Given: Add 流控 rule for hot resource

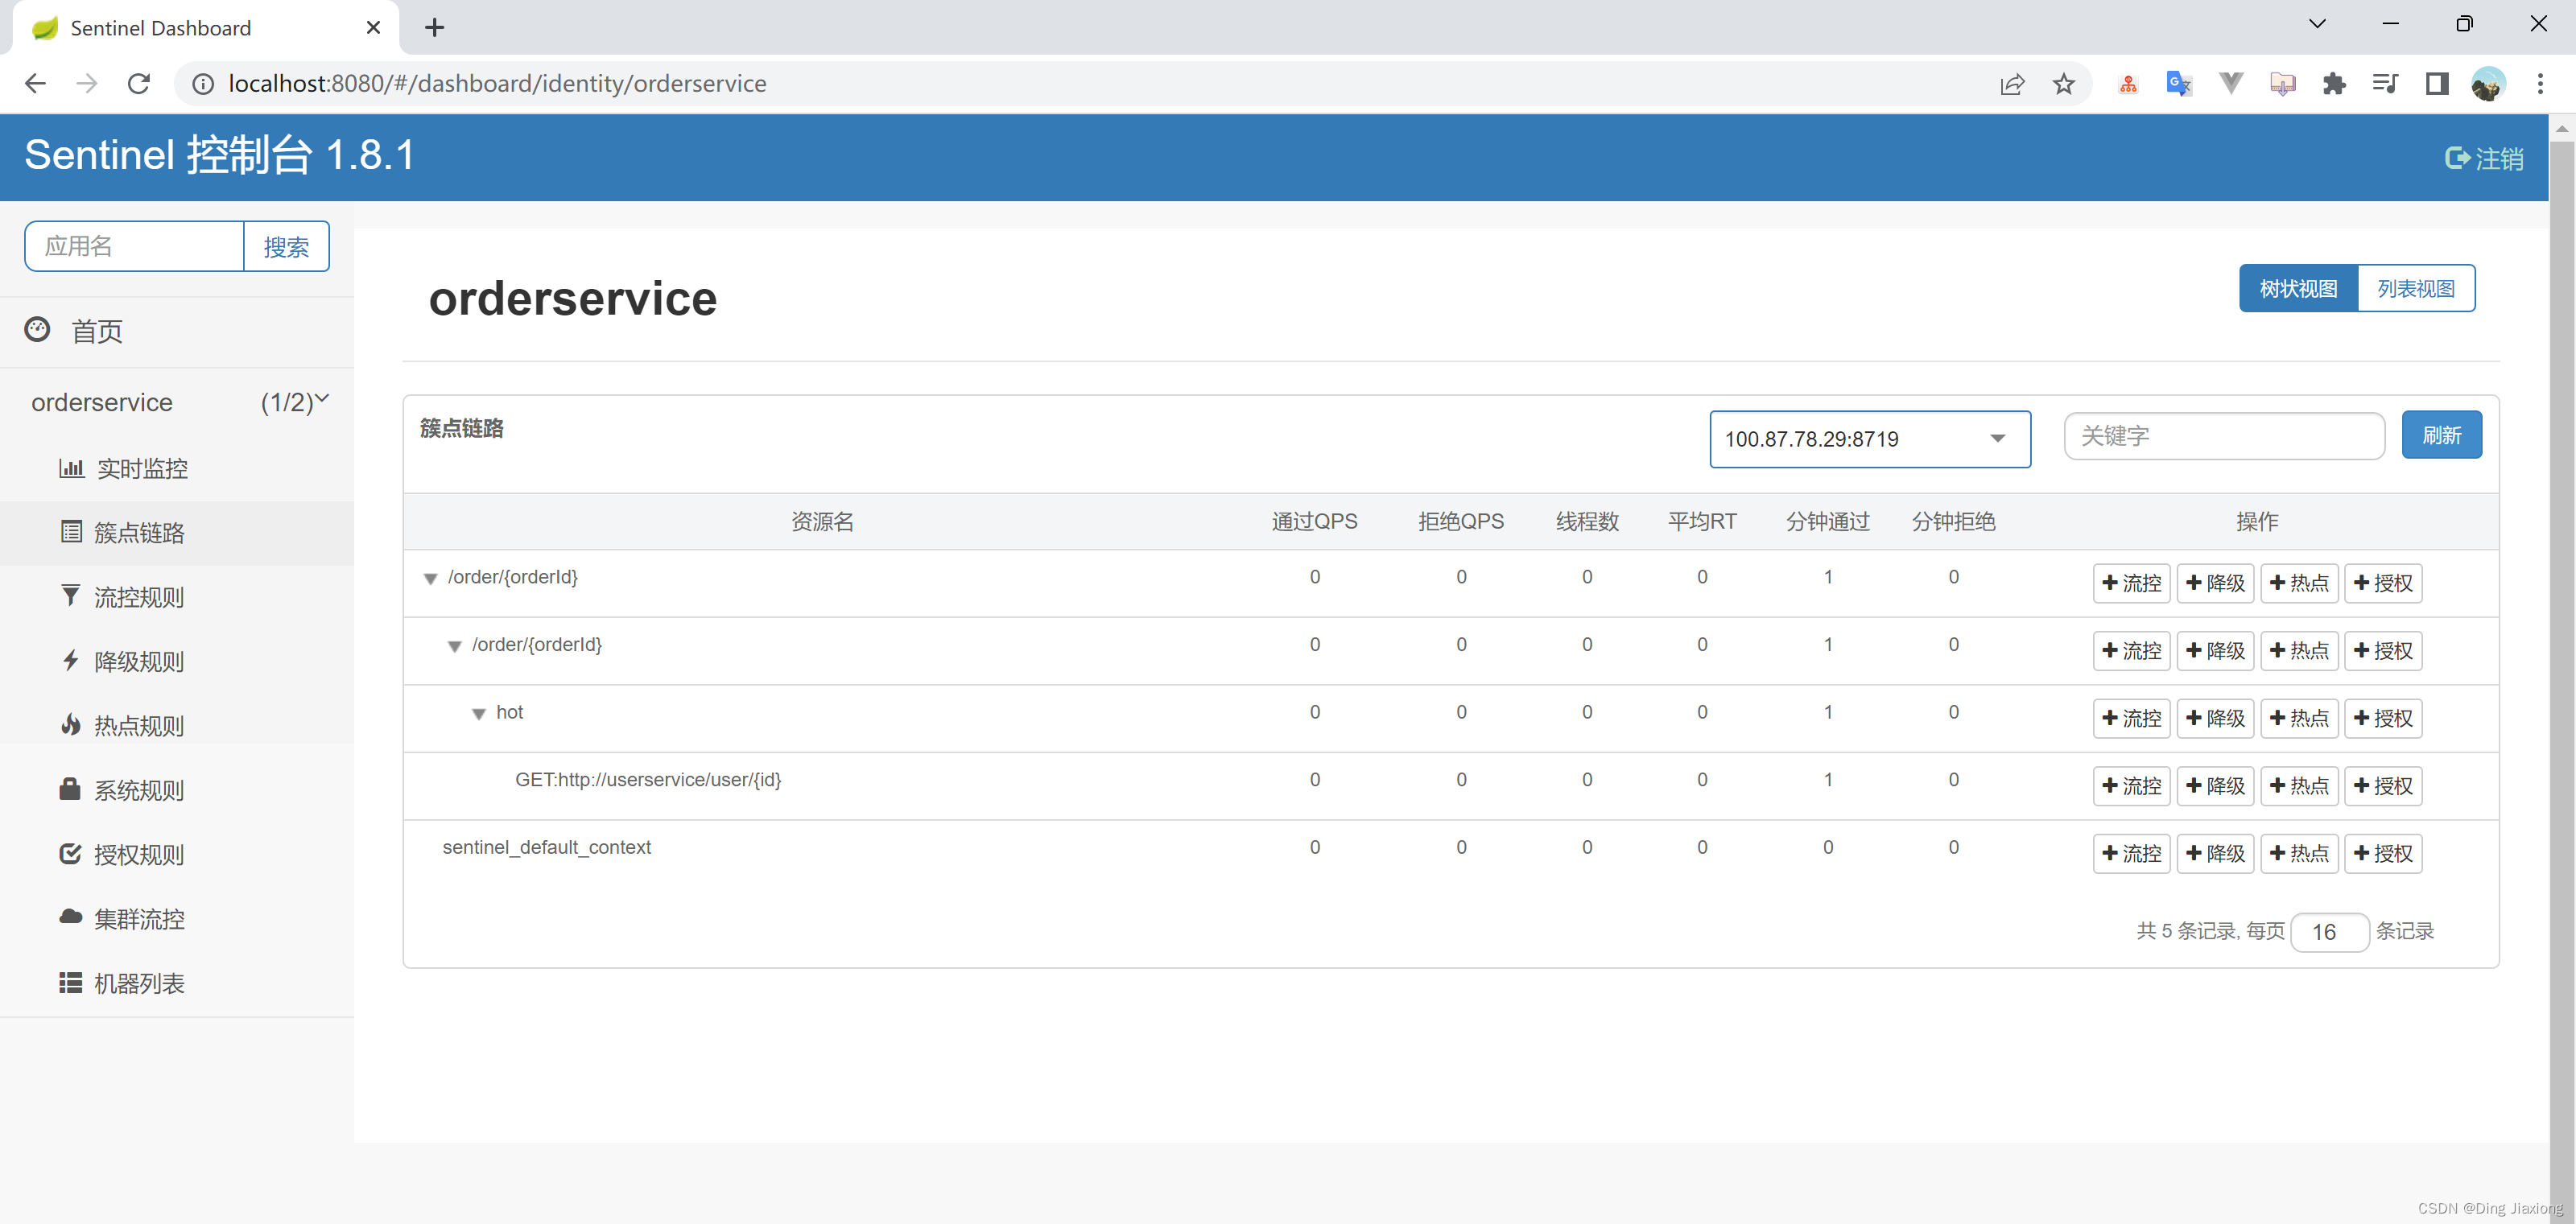Looking at the screenshot, I should coord(2131,718).
